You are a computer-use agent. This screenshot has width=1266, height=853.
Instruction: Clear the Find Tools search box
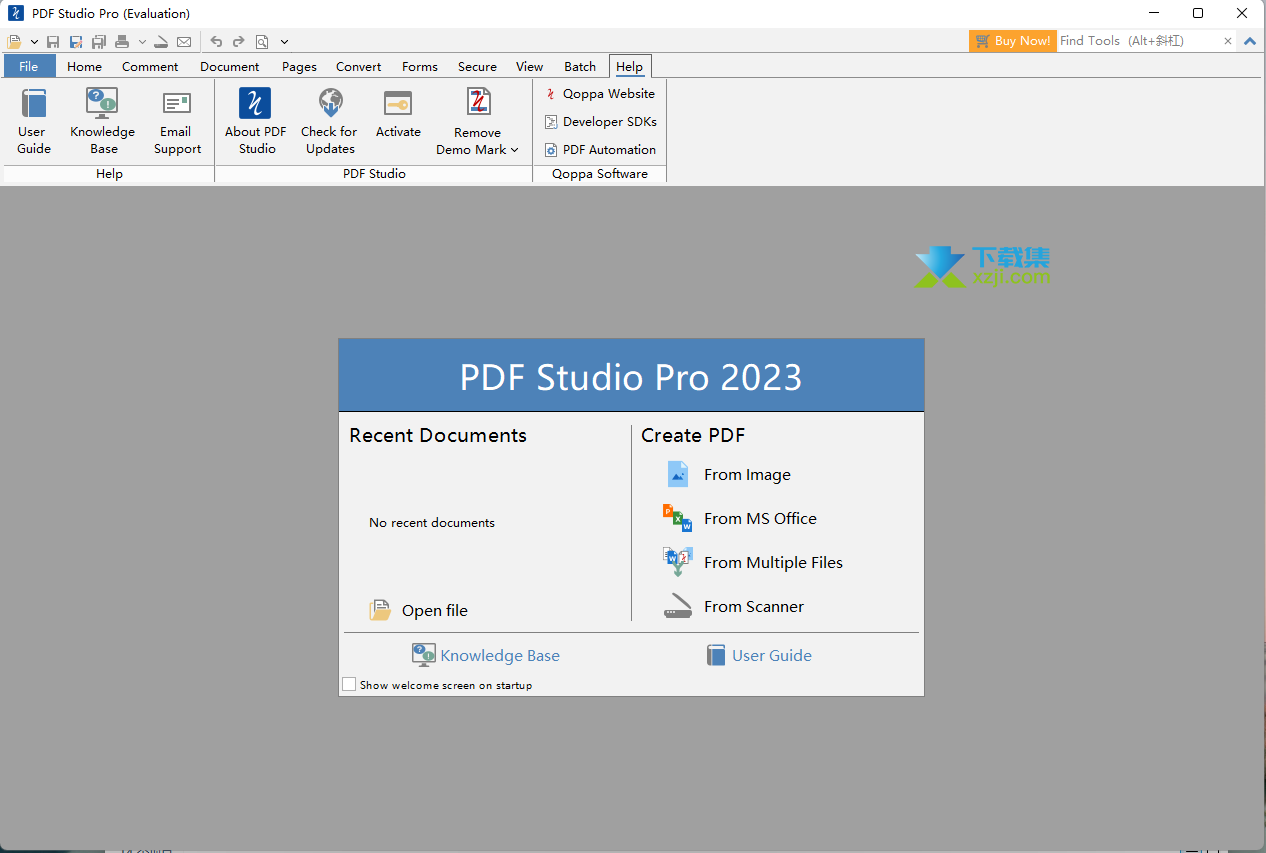pos(1228,41)
